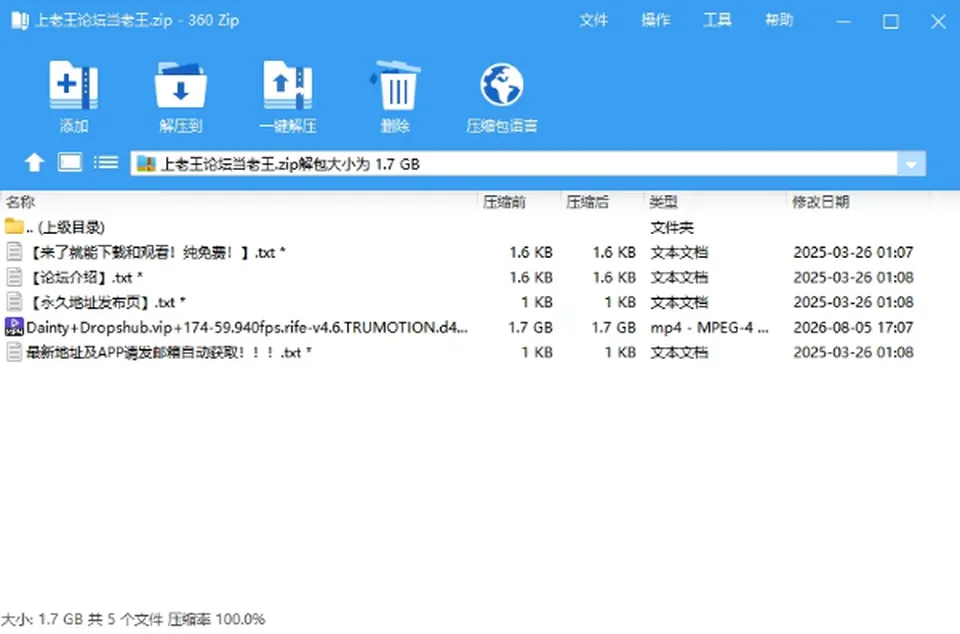Viewport: 960px width, 634px height.
Task: Maximize the 360 Zip window
Action: (891, 21)
